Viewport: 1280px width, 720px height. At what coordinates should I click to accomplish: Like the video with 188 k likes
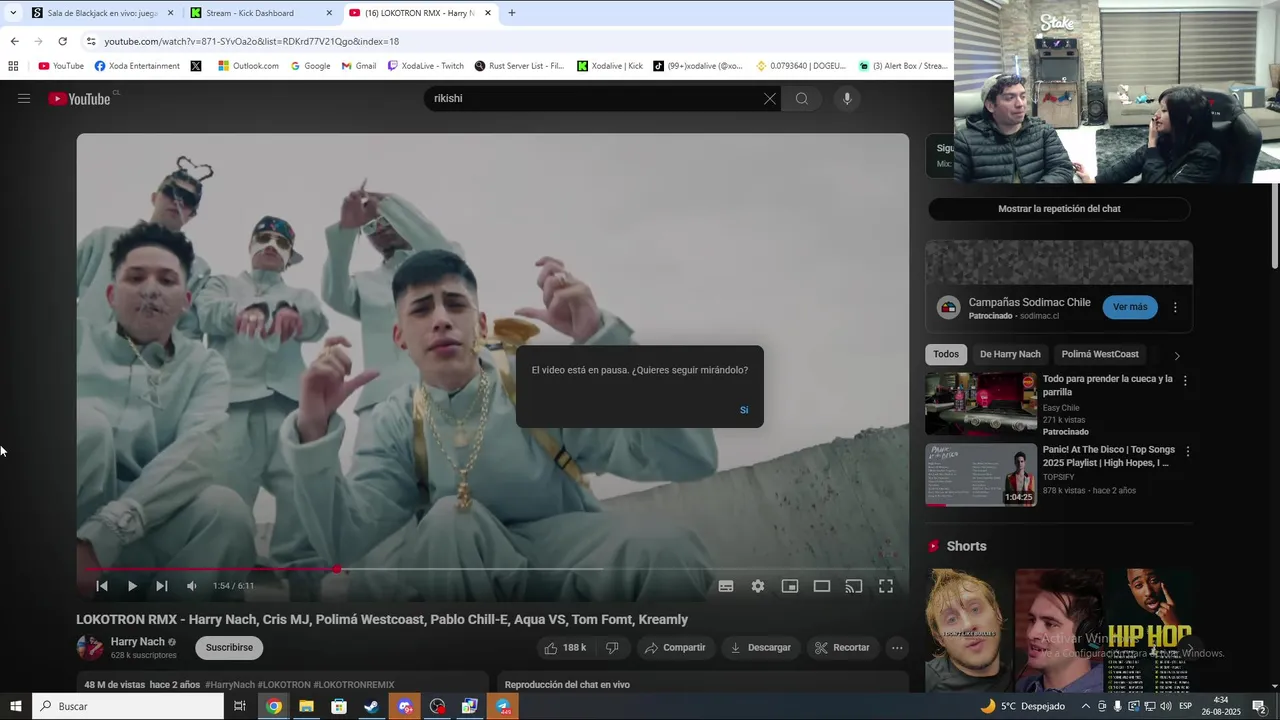pyautogui.click(x=565, y=648)
